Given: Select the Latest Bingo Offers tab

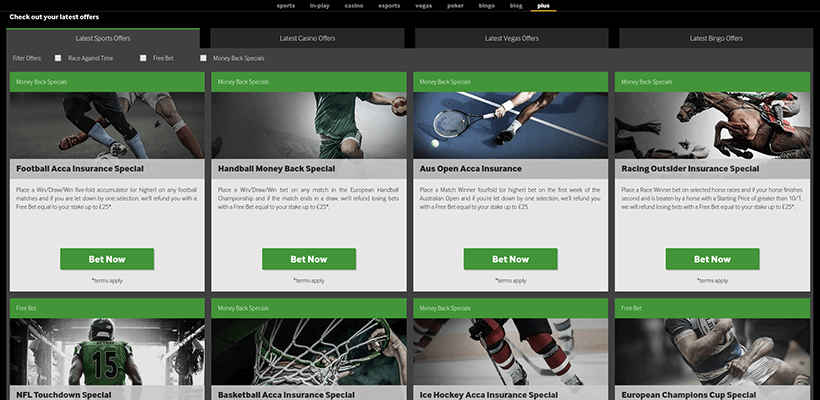Looking at the screenshot, I should (x=716, y=38).
